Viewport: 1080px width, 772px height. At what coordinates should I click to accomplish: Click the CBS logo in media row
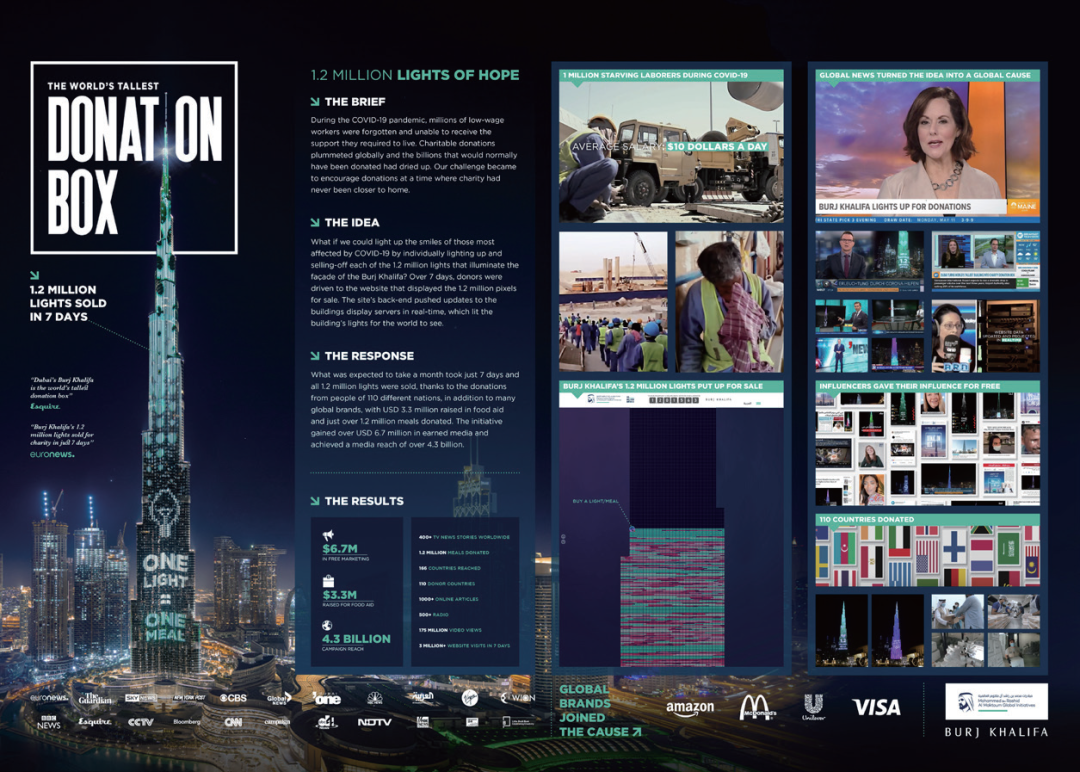[x=233, y=698]
